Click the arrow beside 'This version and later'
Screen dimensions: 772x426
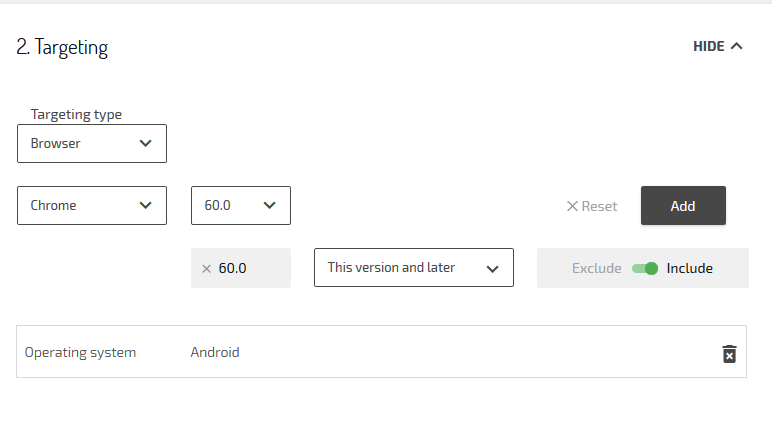click(x=492, y=268)
